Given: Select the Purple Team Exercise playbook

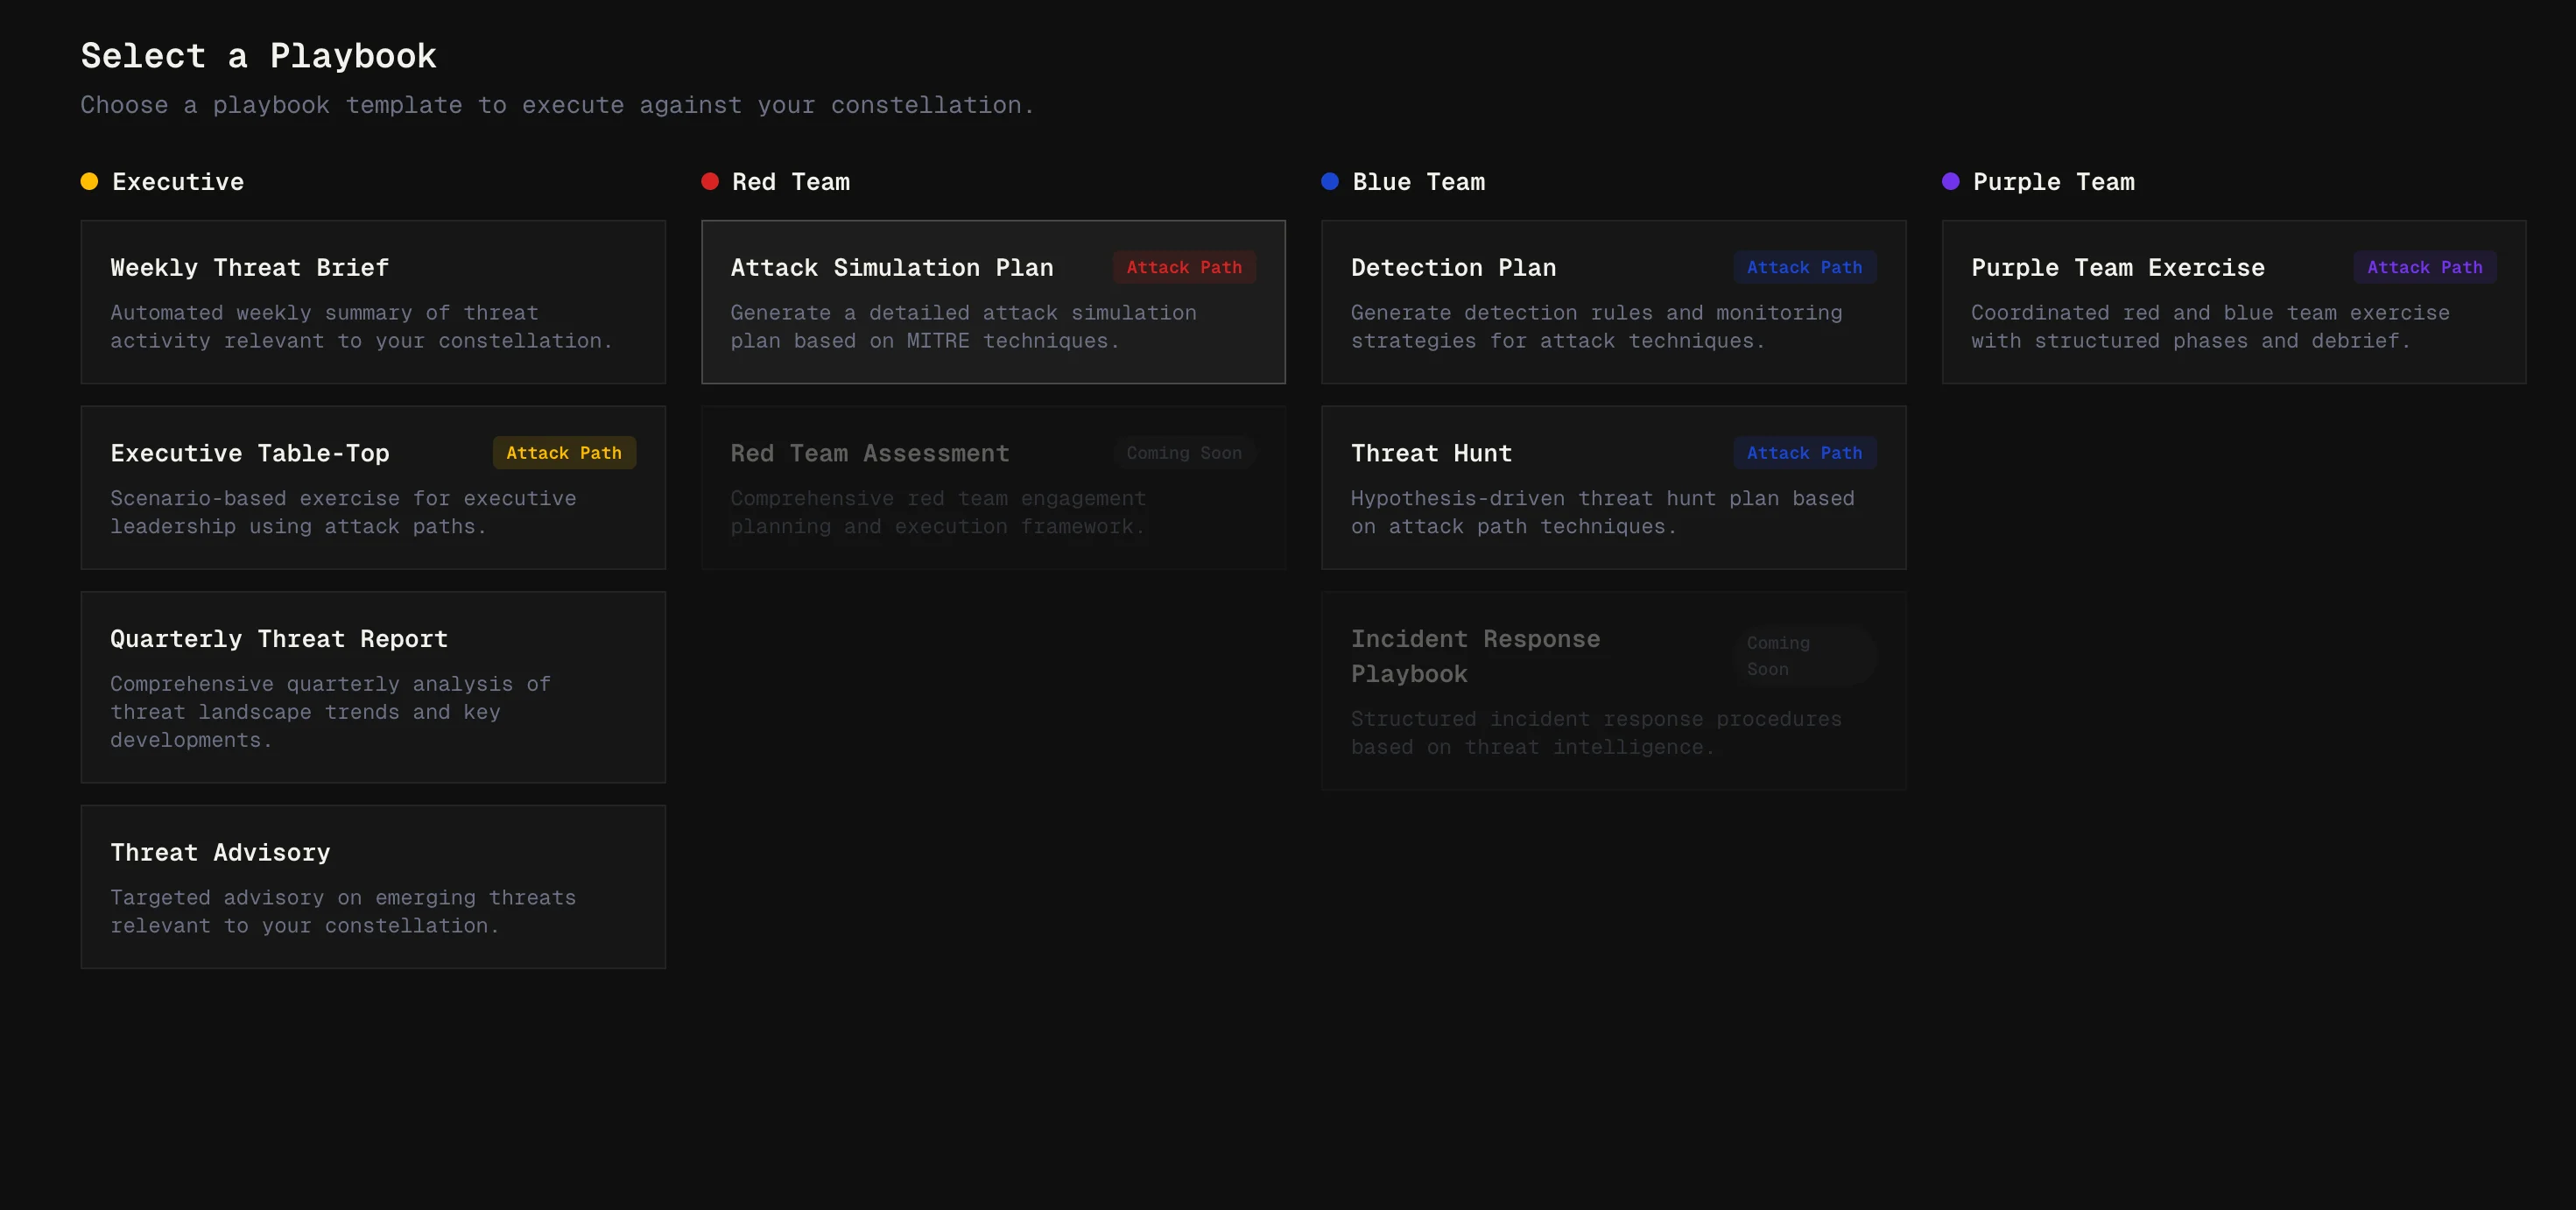Looking at the screenshot, I should [x=2233, y=301].
